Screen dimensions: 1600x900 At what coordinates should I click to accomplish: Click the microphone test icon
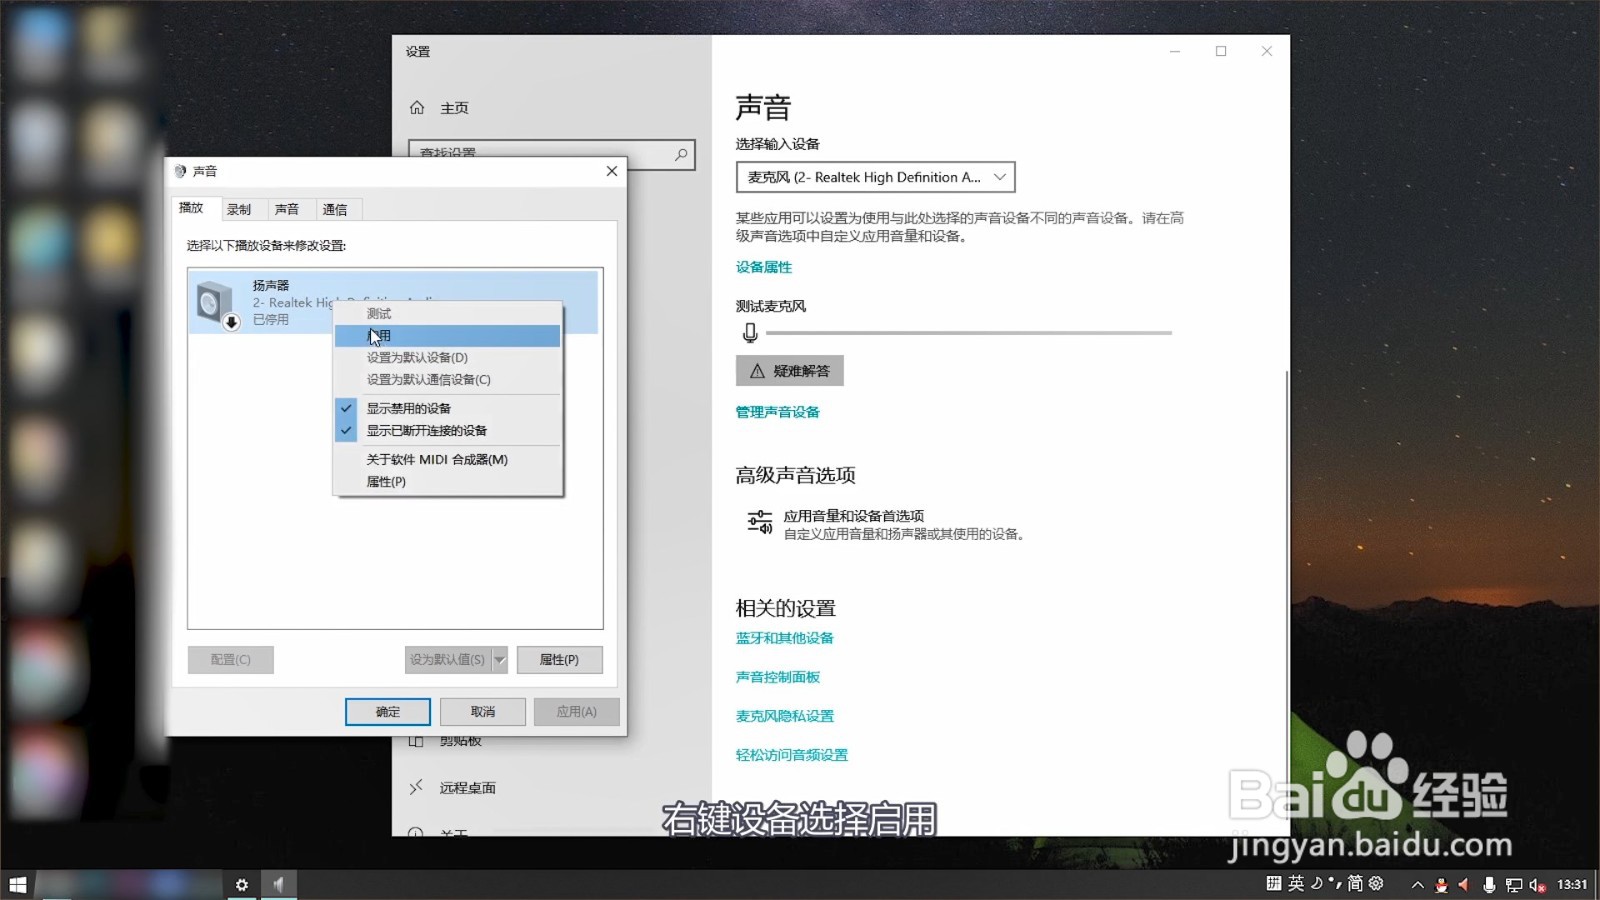pyautogui.click(x=750, y=333)
